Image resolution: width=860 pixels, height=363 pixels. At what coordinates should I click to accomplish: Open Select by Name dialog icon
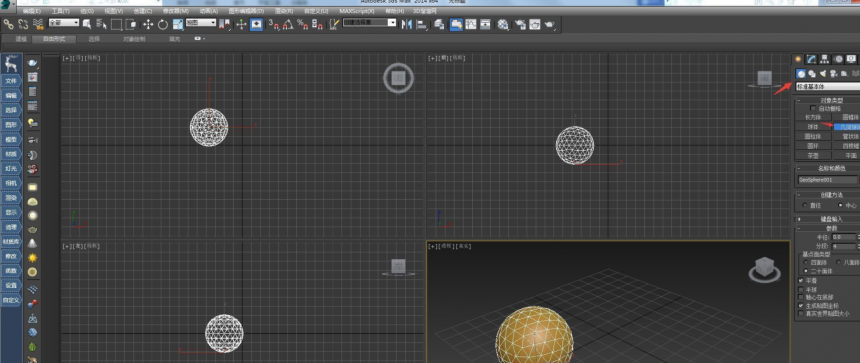tap(101, 24)
